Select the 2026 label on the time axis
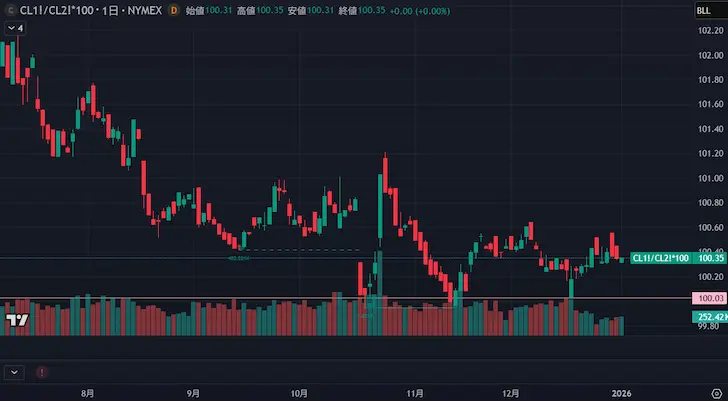 [622, 394]
